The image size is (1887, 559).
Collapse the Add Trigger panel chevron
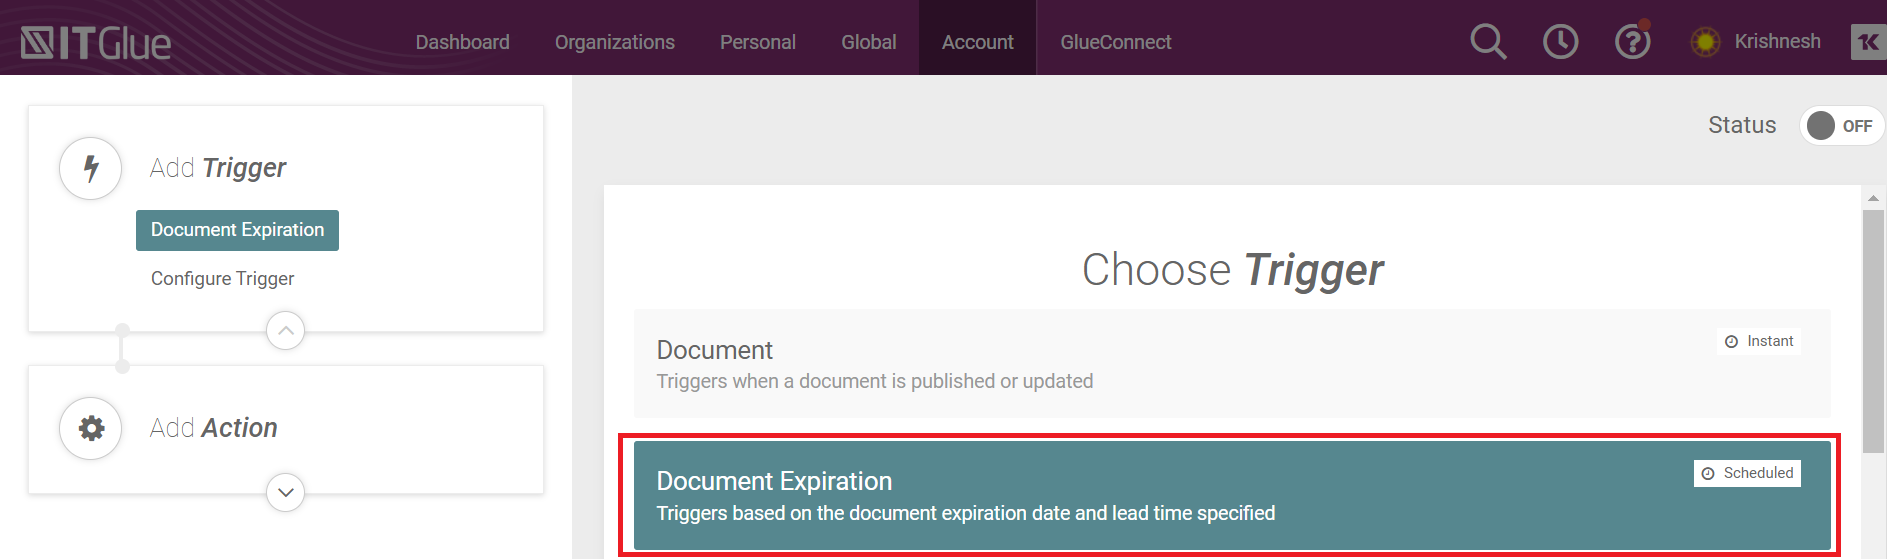286,330
